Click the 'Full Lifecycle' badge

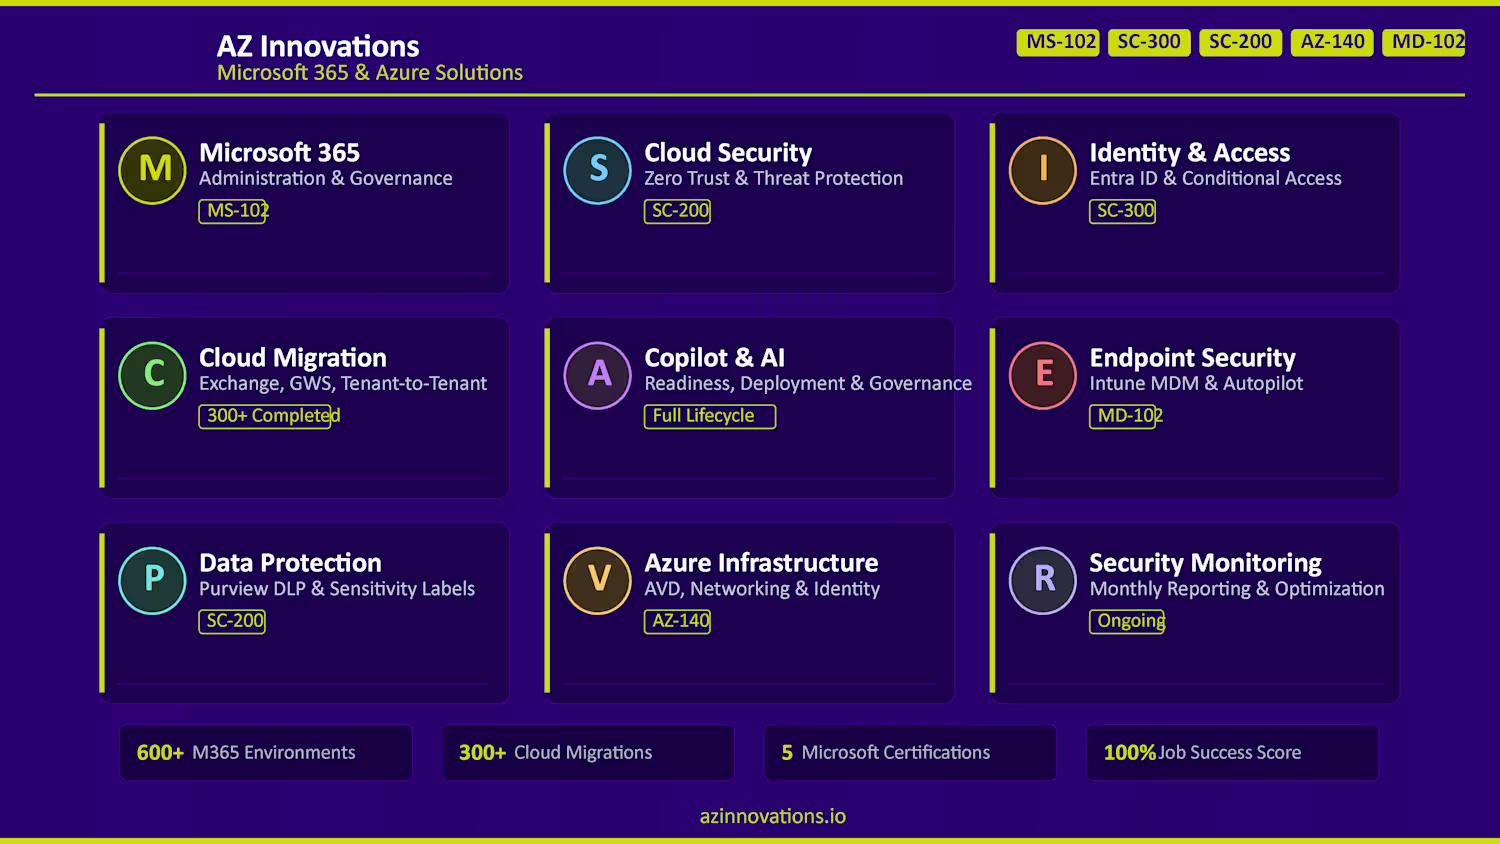(x=709, y=416)
